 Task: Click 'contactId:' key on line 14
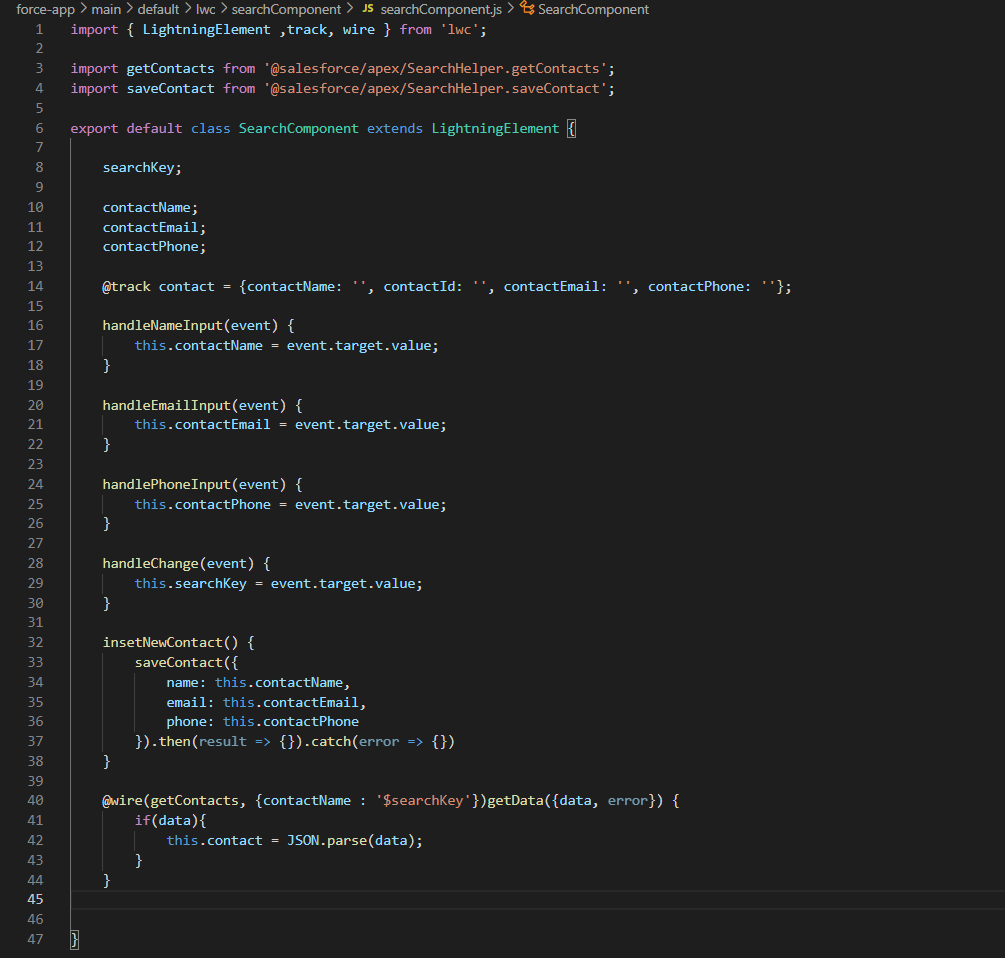click(x=423, y=286)
